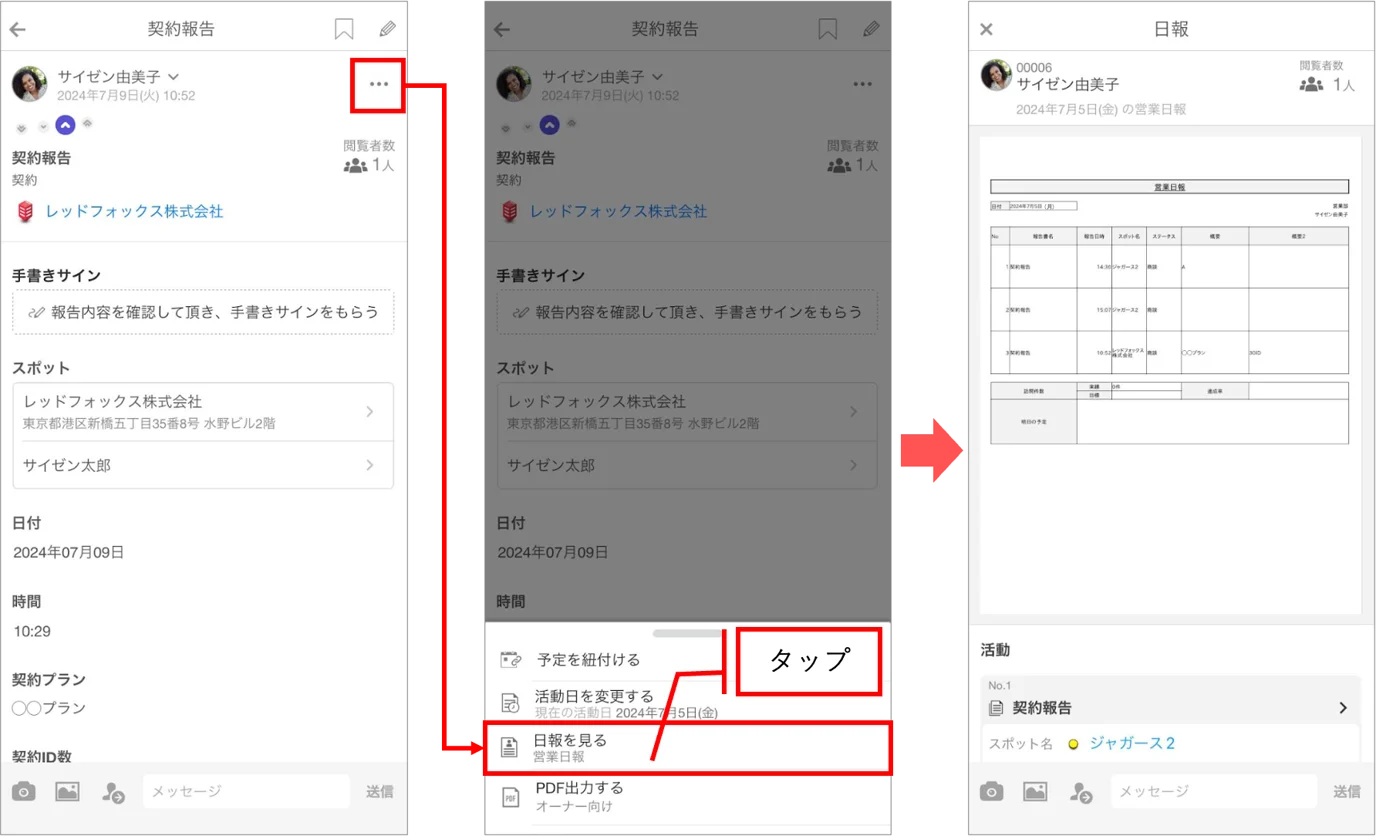The width and height of the screenshot is (1376, 836).
Task: Open image gallery icon in right panel bottom bar
Action: (x=1035, y=791)
